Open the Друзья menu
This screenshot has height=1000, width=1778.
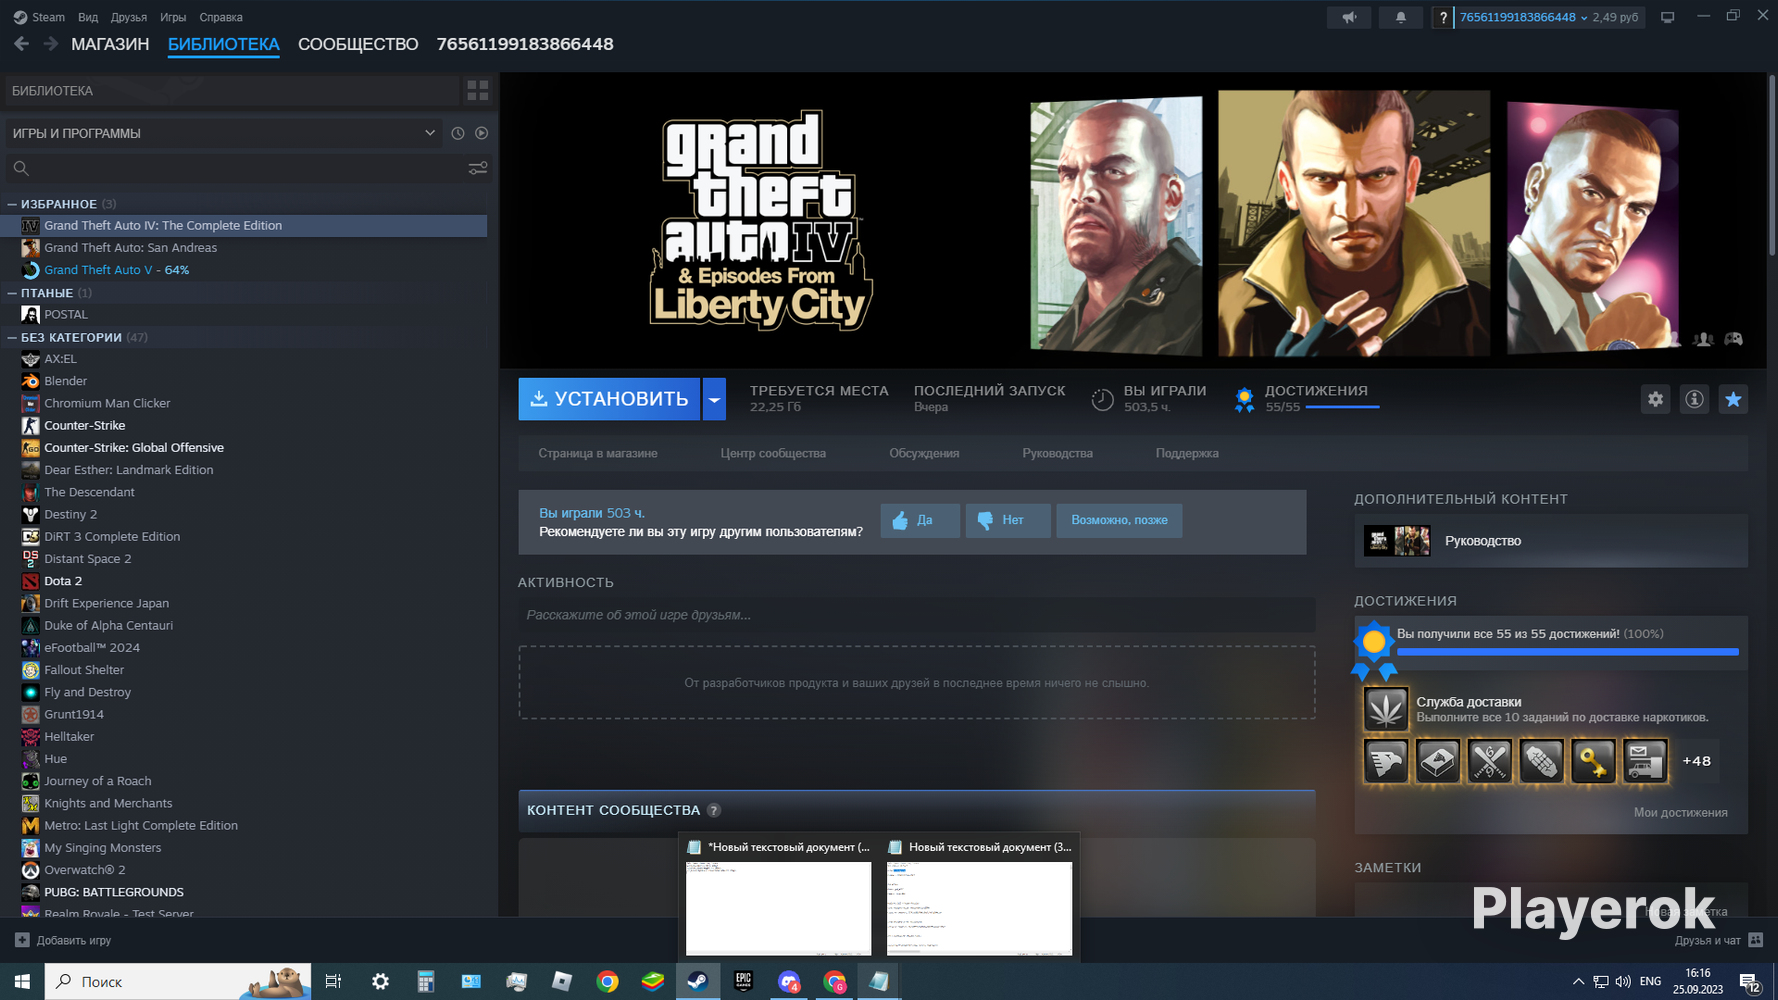point(129,17)
